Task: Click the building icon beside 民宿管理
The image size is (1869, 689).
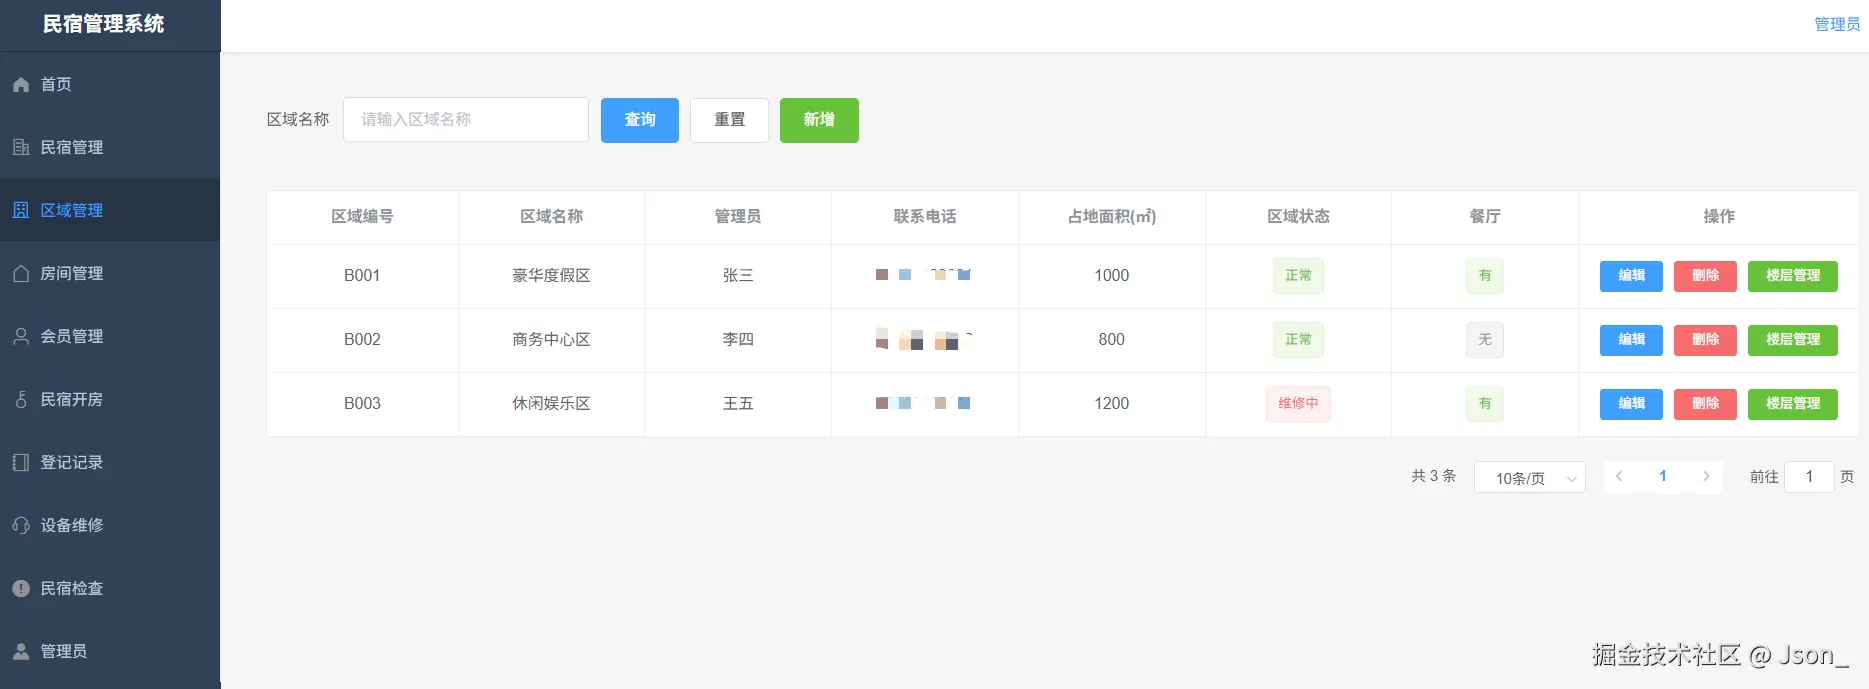Action: pos(21,148)
